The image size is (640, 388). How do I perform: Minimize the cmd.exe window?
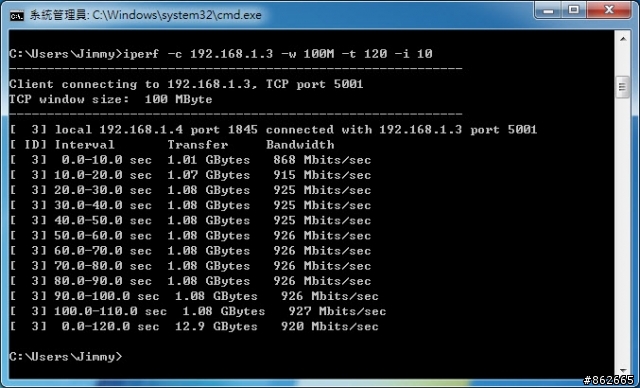(x=548, y=10)
